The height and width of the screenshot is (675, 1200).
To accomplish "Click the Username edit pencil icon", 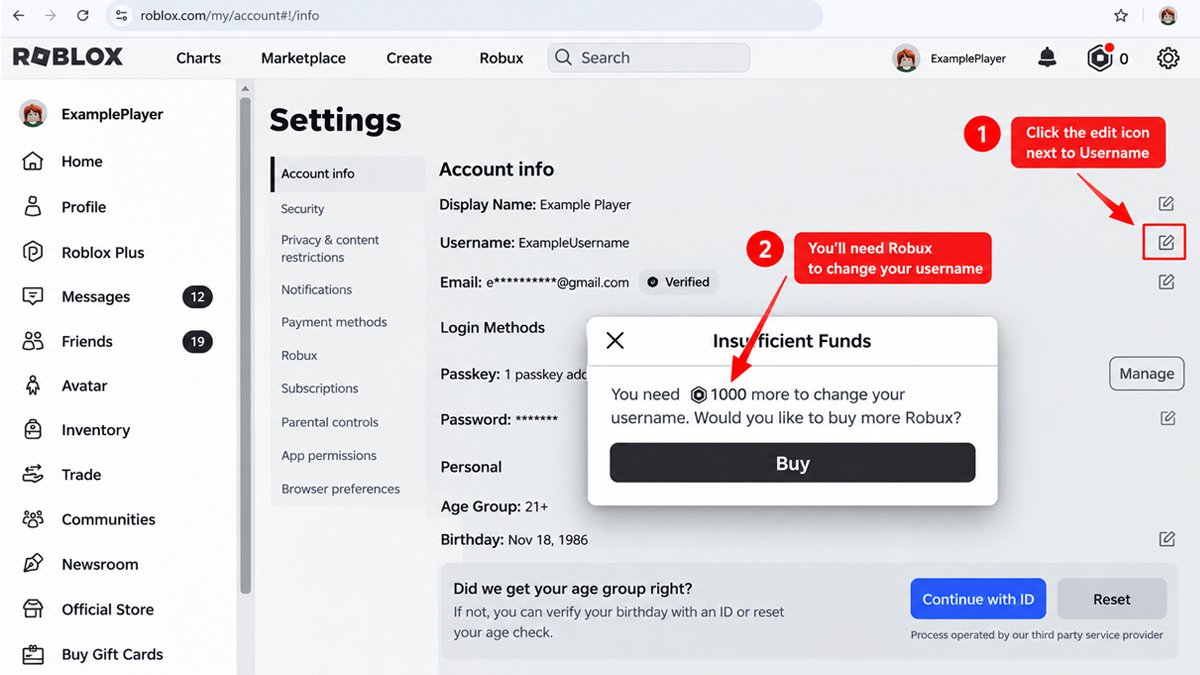I will [x=1166, y=242].
